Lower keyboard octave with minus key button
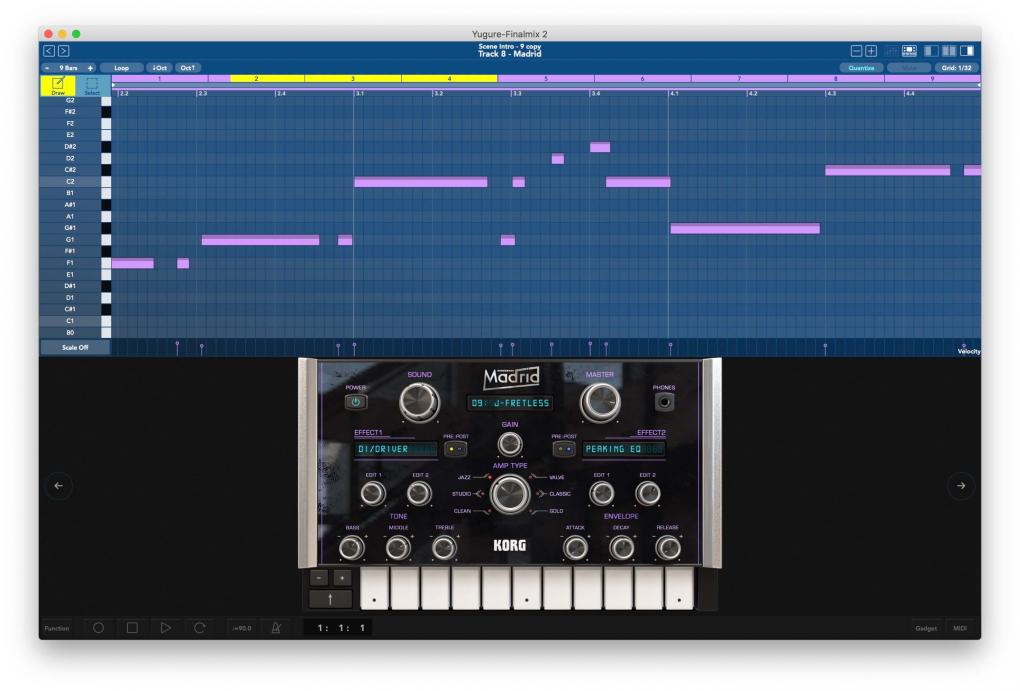The image size is (1020, 691). point(319,577)
